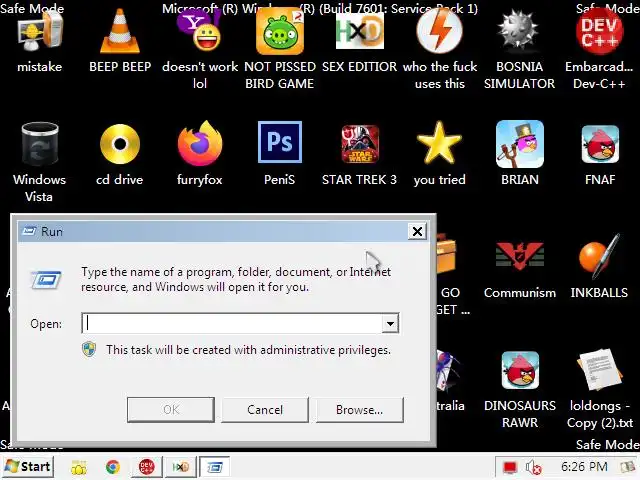Open the Yahoo Messenger icon 'doesn't work lol'
The height and width of the screenshot is (480, 640).
[x=200, y=31]
